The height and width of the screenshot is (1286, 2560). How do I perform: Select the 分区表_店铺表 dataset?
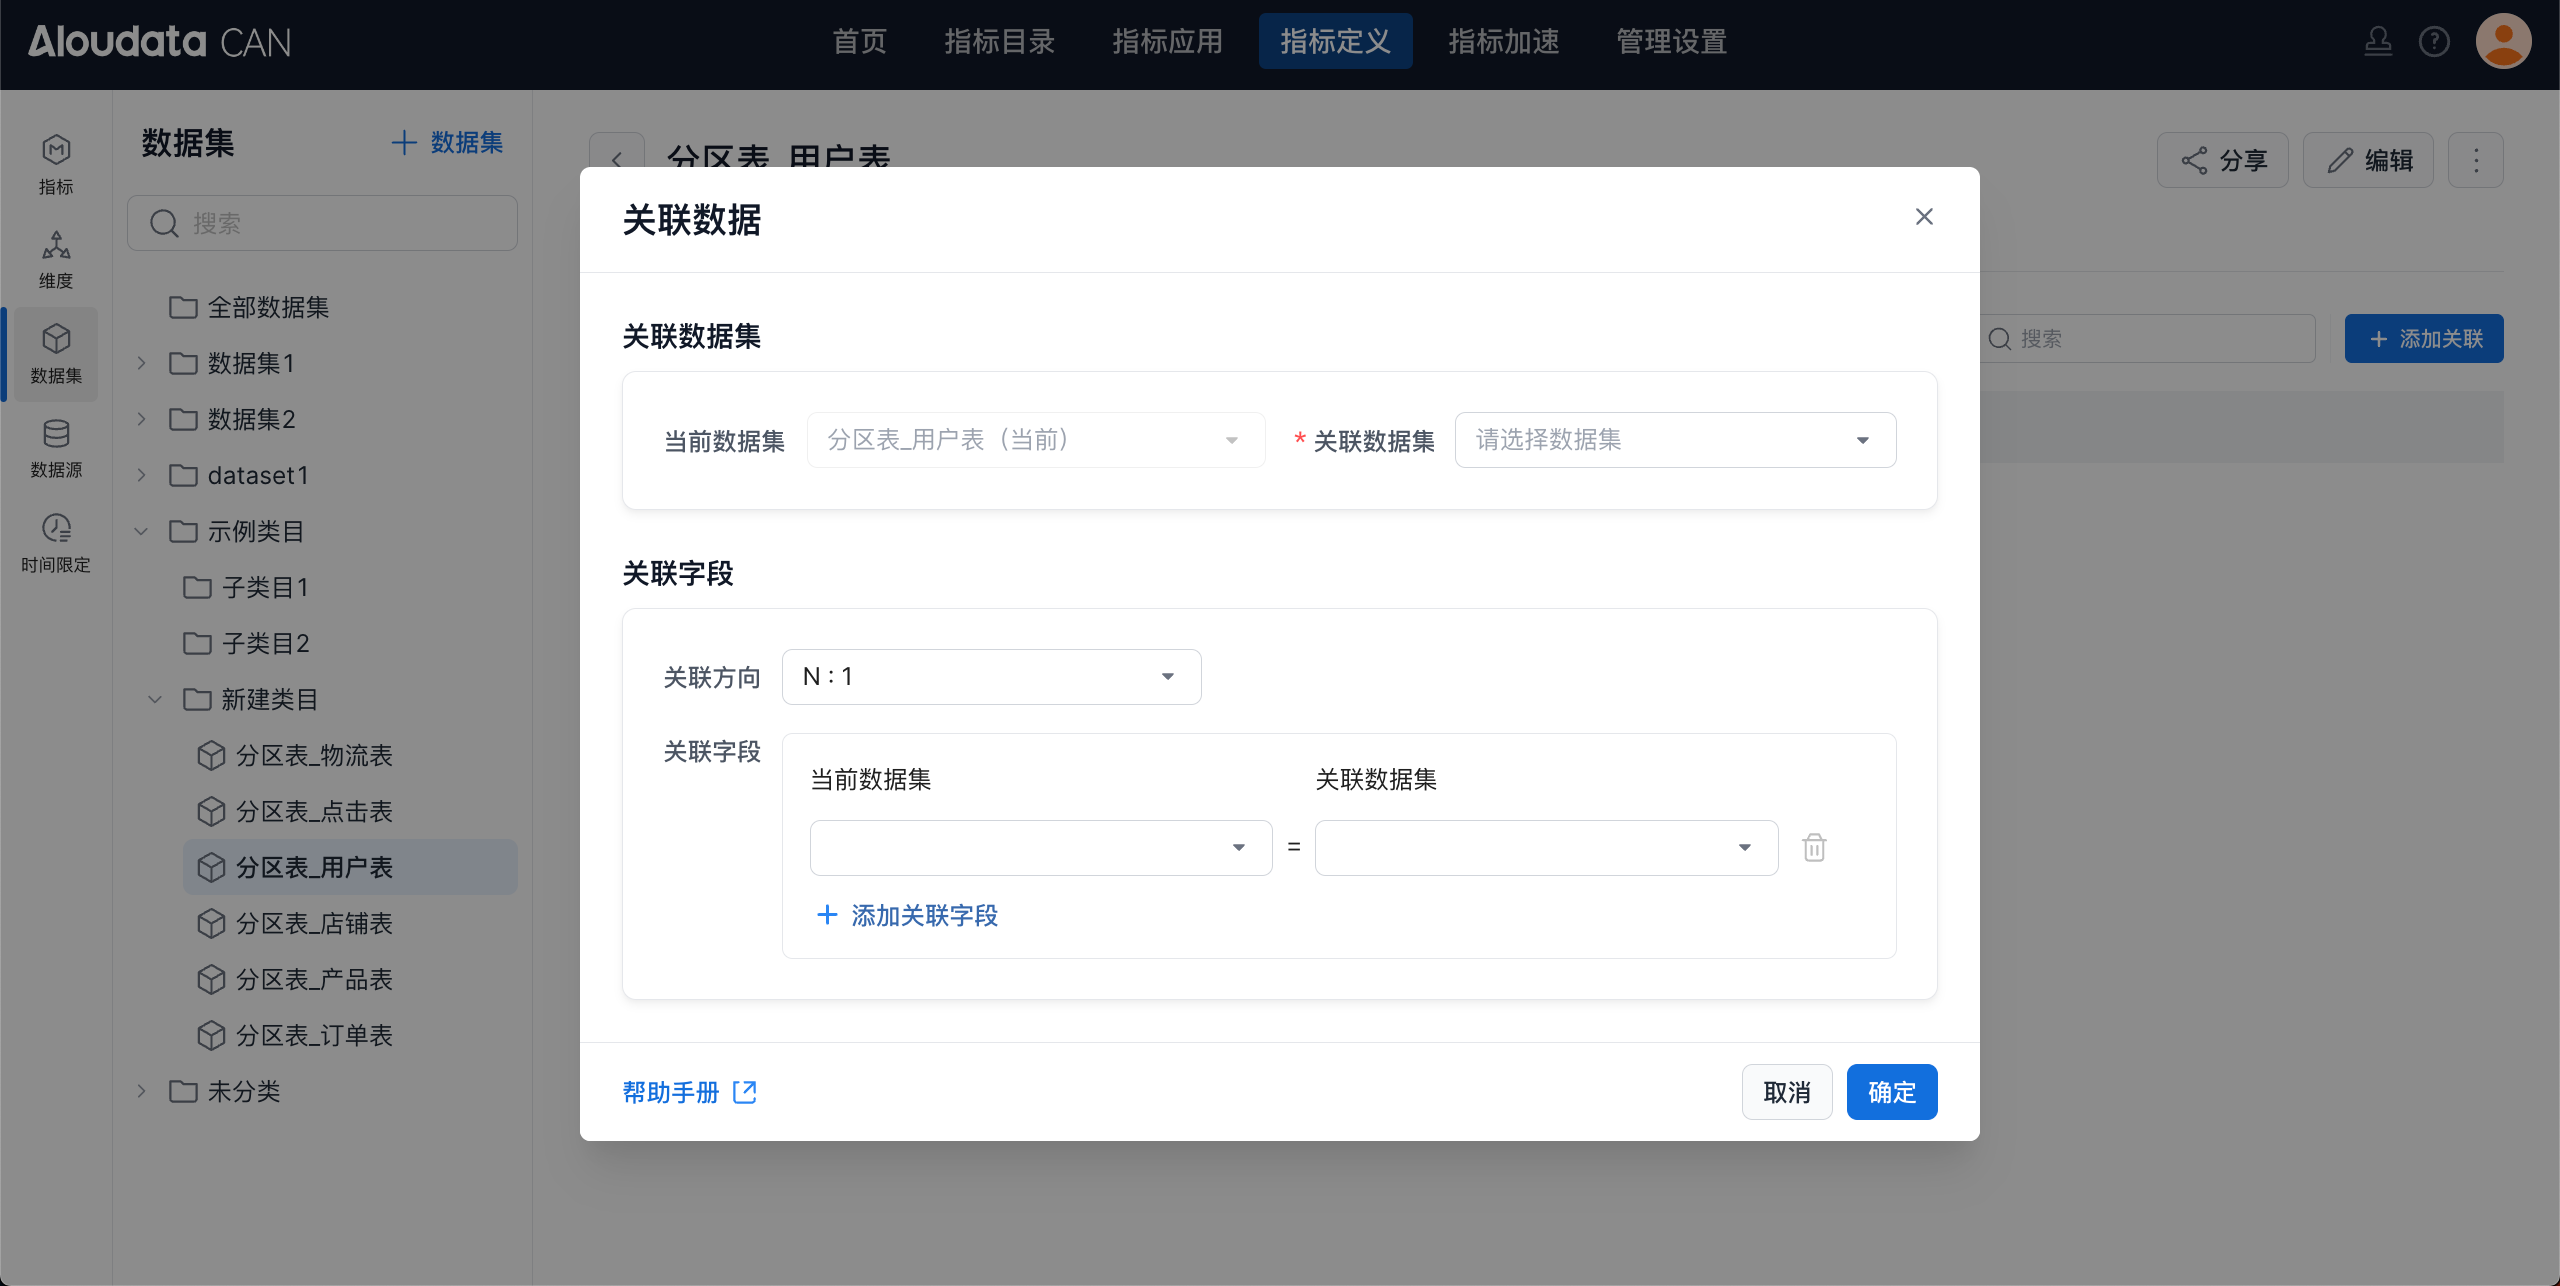[350, 923]
